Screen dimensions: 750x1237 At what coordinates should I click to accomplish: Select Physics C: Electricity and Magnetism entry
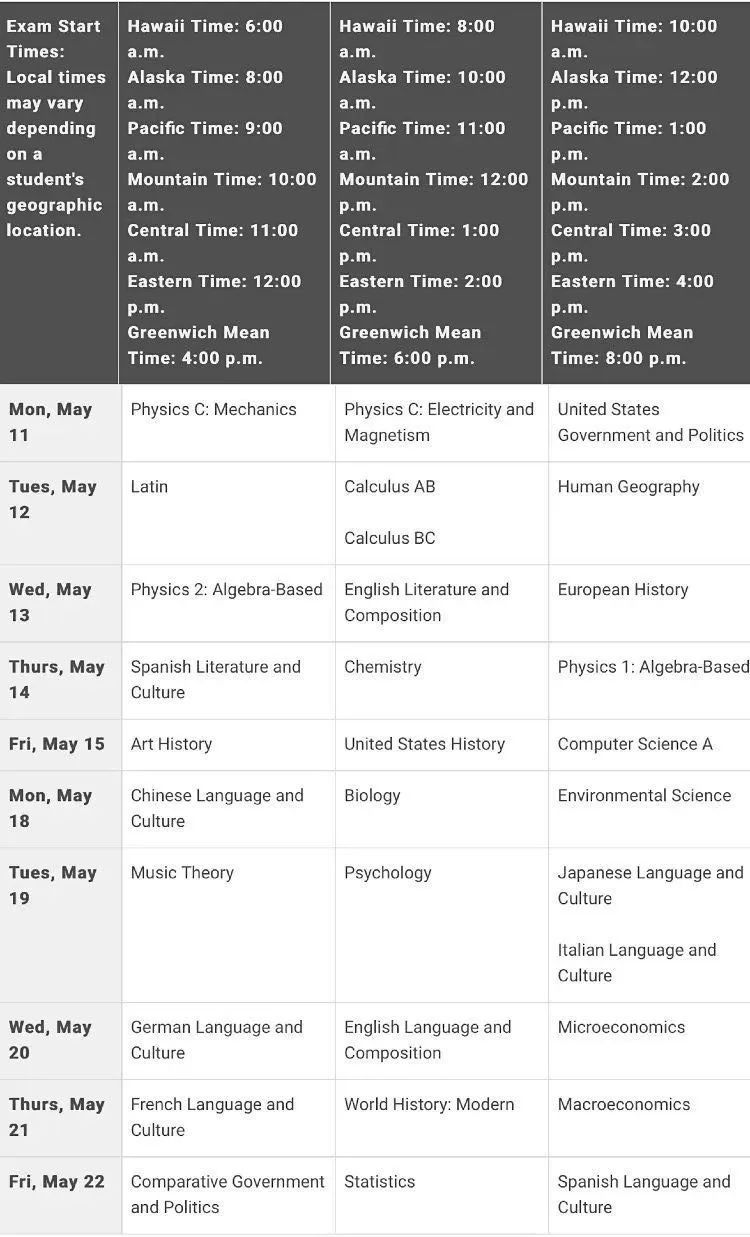click(438, 422)
